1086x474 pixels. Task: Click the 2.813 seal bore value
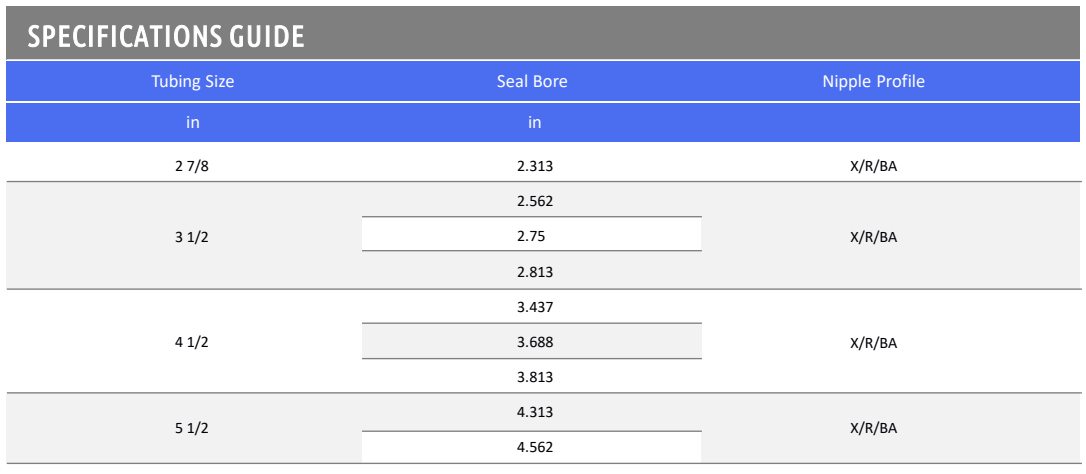click(535, 272)
